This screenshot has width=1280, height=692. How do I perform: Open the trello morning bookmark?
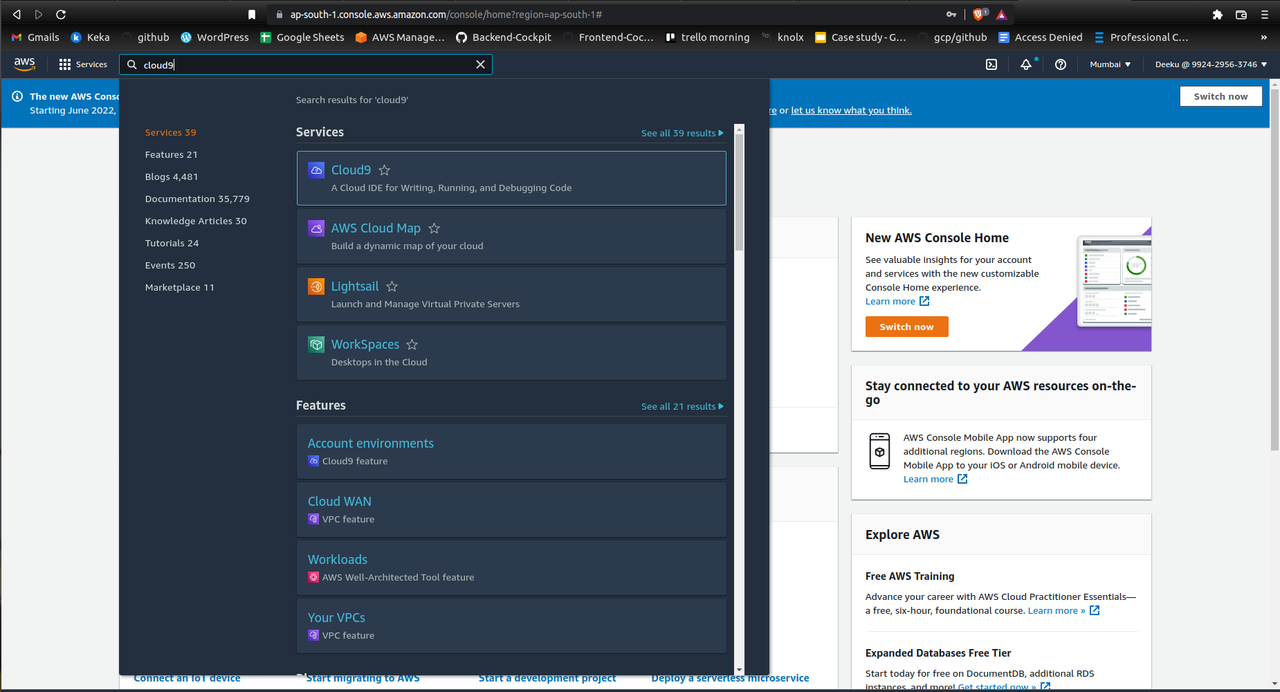707,37
